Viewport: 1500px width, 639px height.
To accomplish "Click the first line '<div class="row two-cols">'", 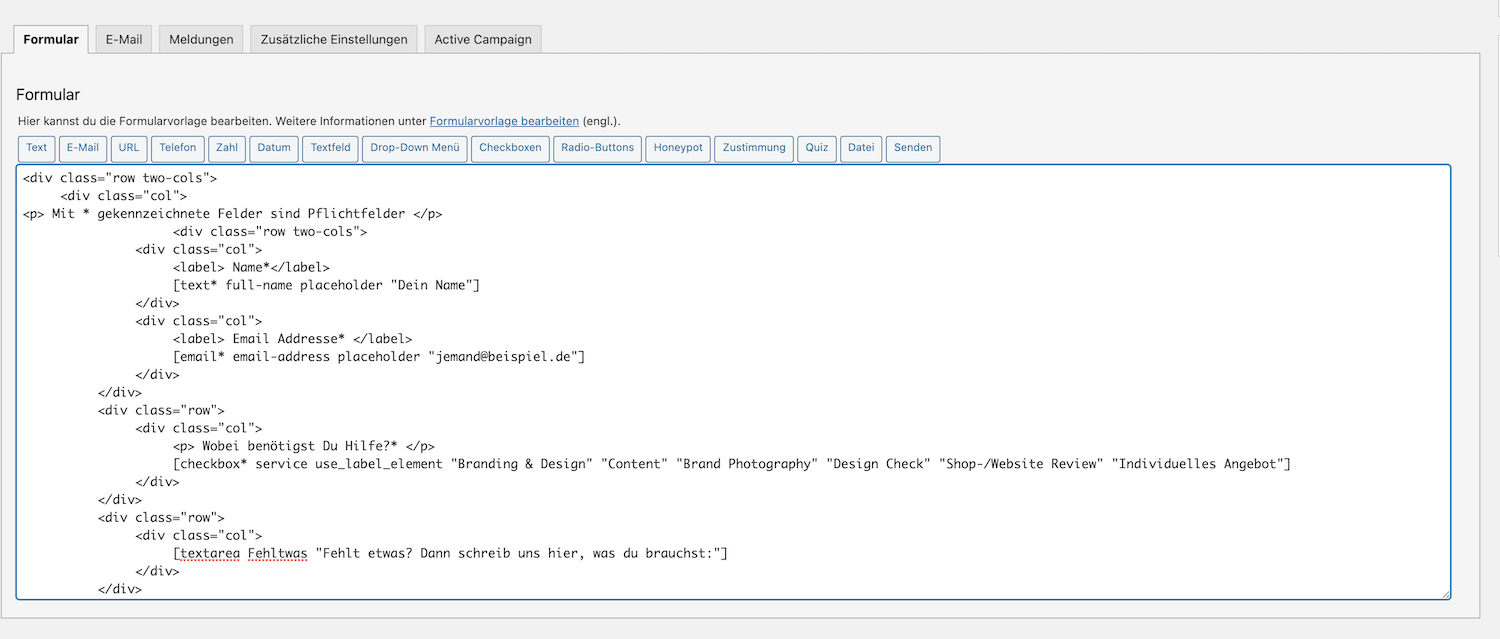I will point(120,178).
